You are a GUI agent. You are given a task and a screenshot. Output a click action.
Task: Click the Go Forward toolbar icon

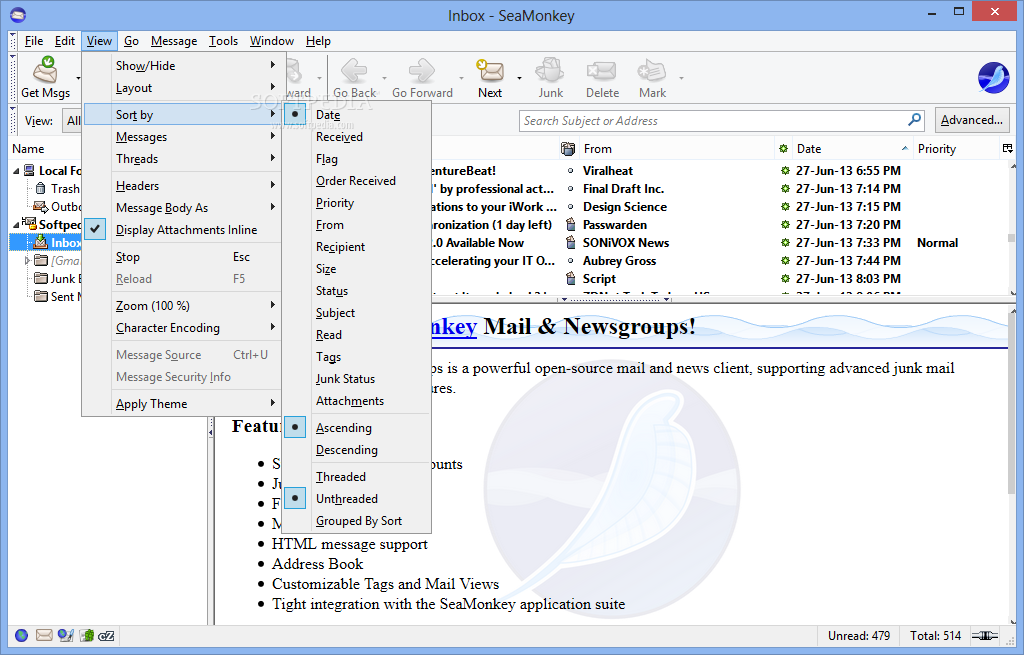(422, 70)
